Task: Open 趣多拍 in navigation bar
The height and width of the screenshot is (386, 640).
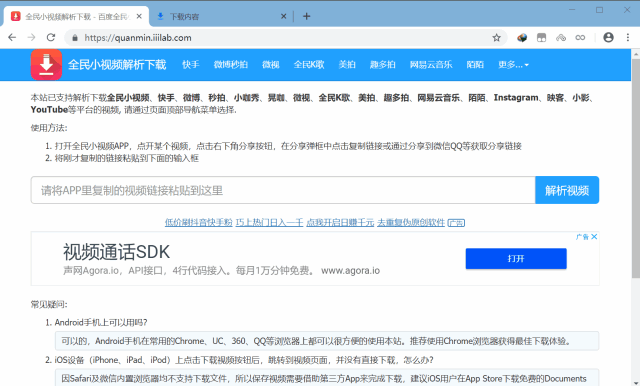Action: [382, 64]
